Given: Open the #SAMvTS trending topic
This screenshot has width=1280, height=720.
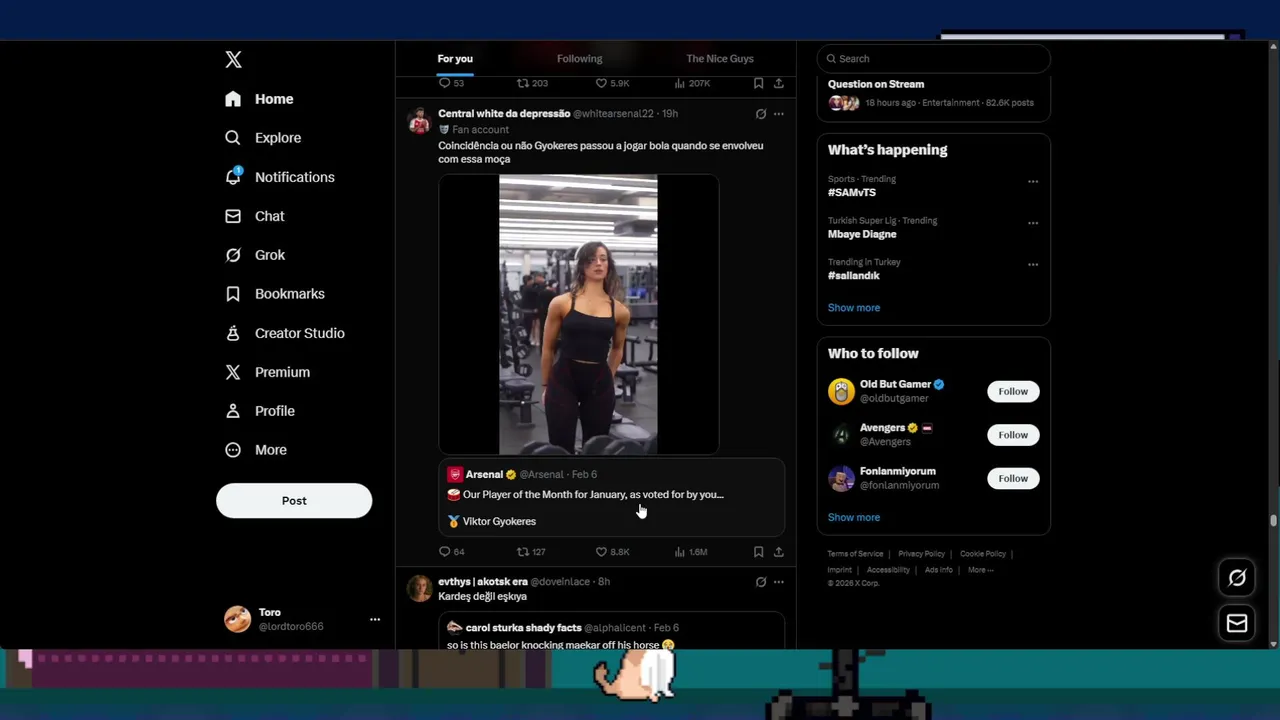Looking at the screenshot, I should [852, 192].
